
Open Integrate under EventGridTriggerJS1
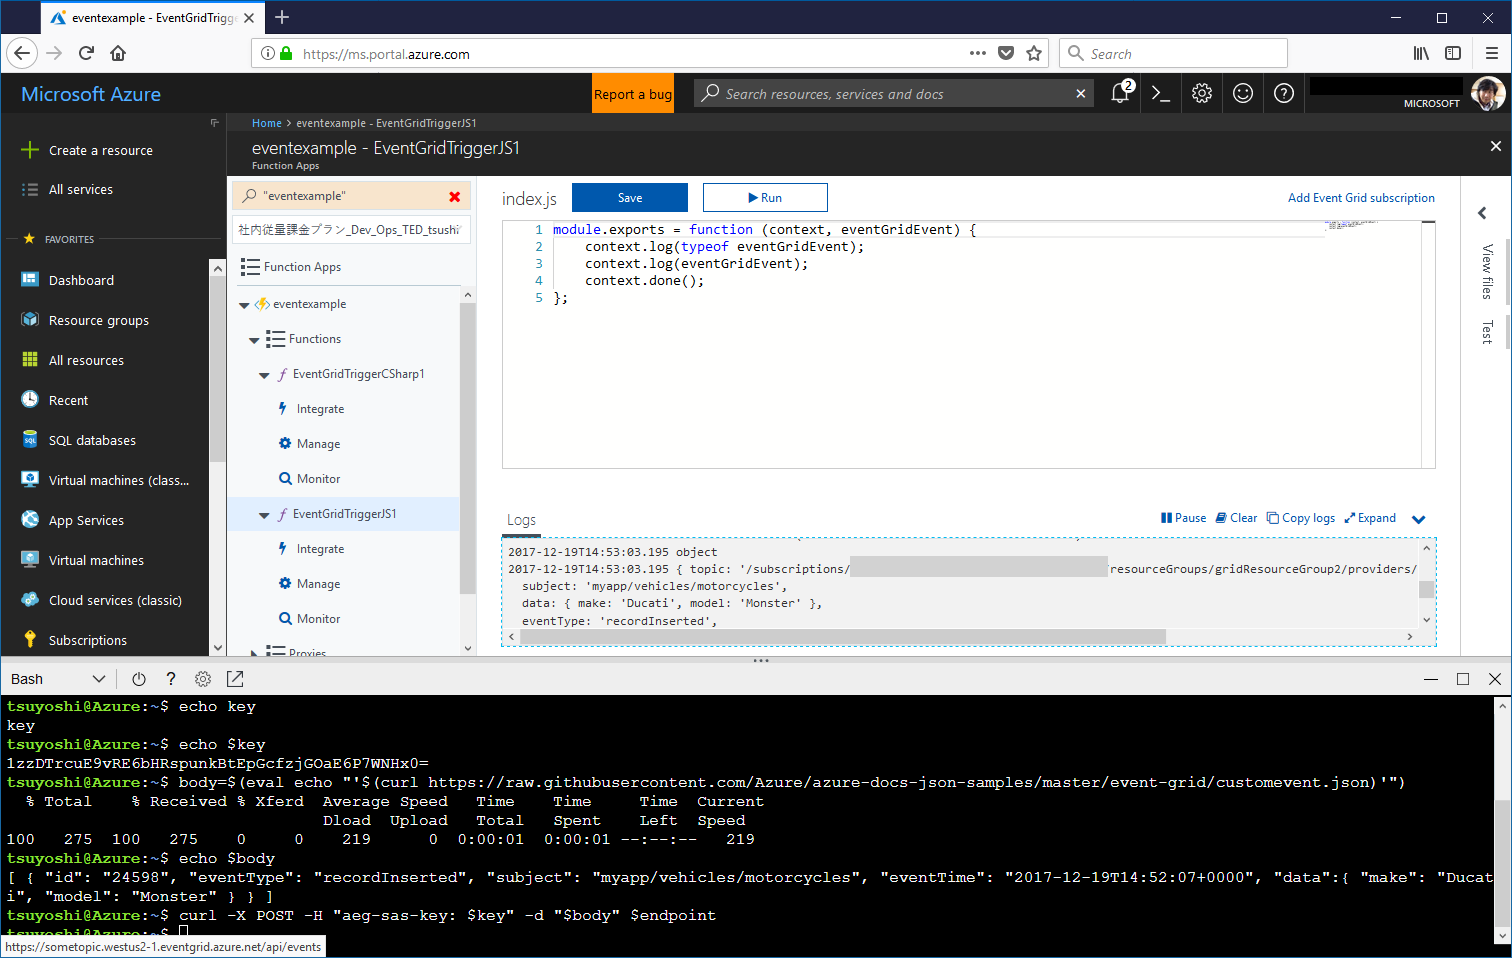(320, 549)
